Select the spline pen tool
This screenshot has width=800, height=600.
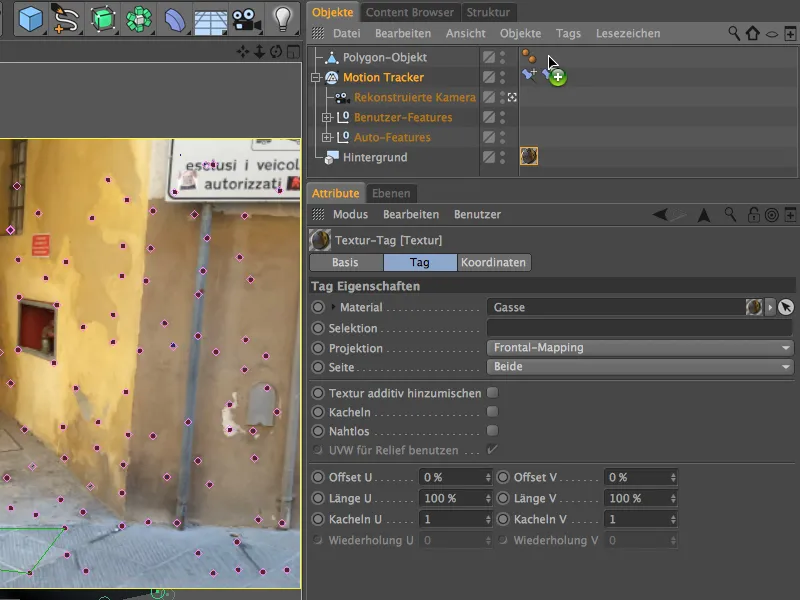[65, 19]
